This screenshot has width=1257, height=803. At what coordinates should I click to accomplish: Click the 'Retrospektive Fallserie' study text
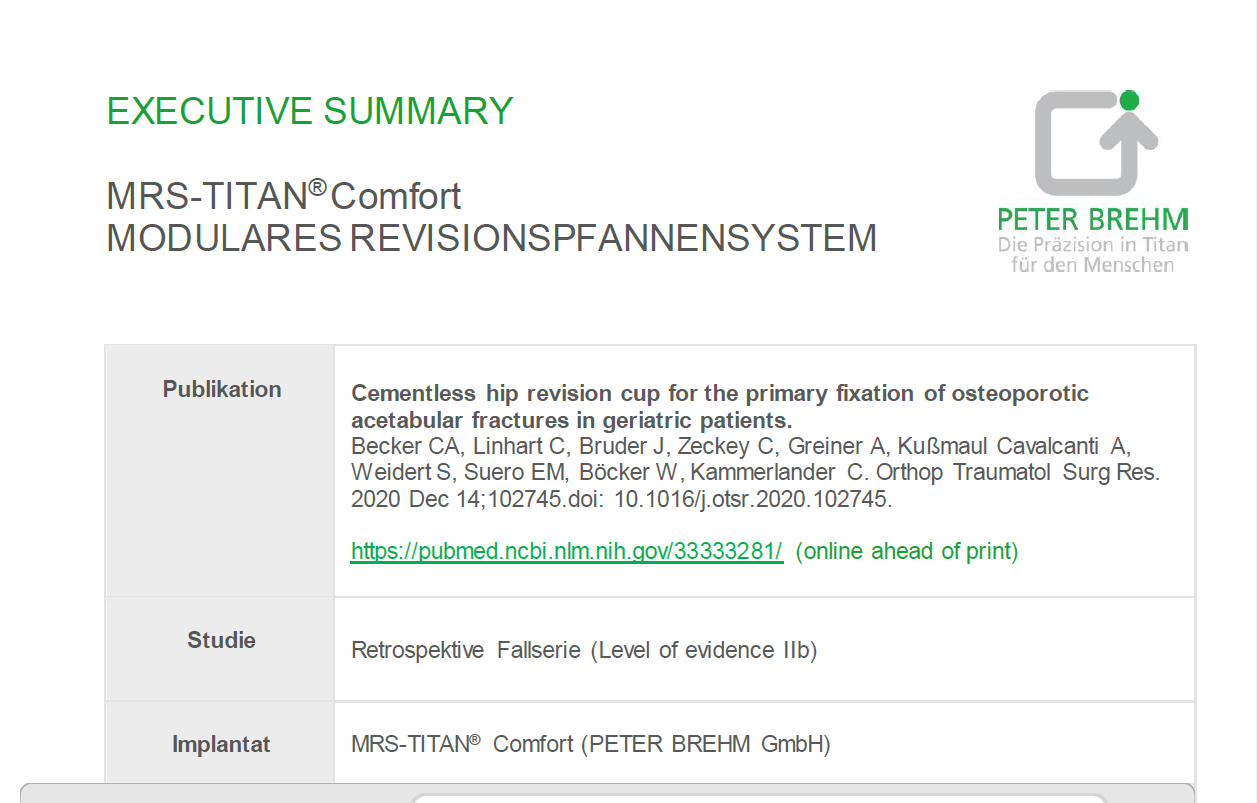465,651
